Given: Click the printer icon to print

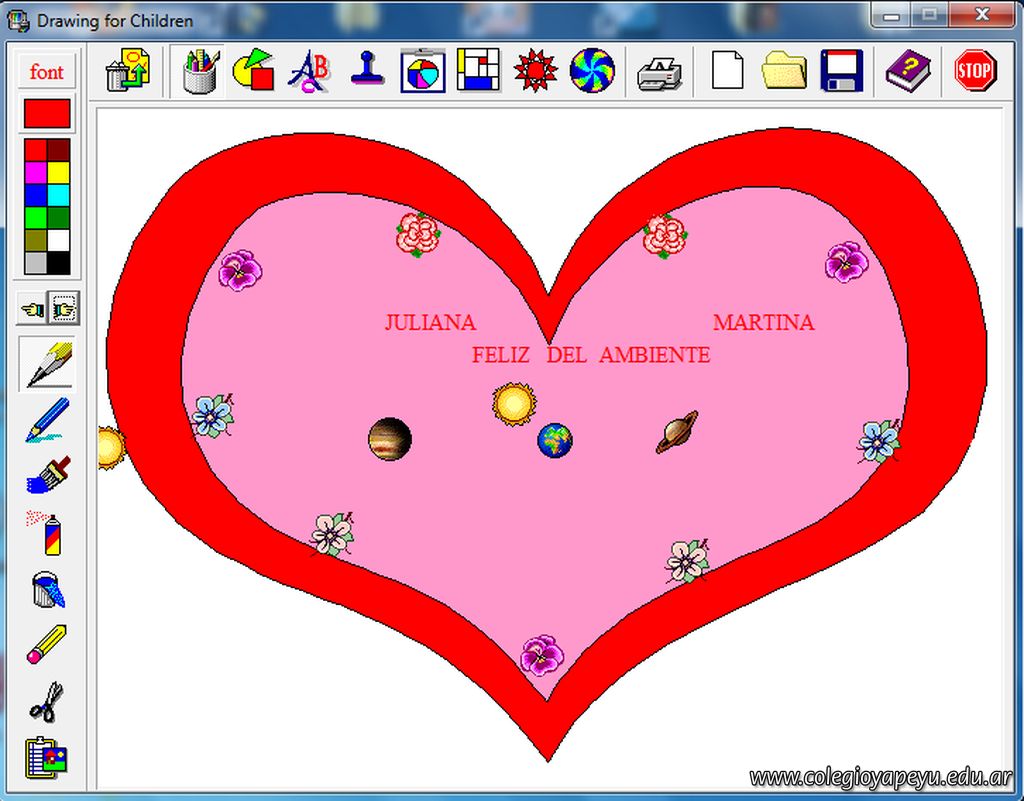Looking at the screenshot, I should pyautogui.click(x=660, y=72).
